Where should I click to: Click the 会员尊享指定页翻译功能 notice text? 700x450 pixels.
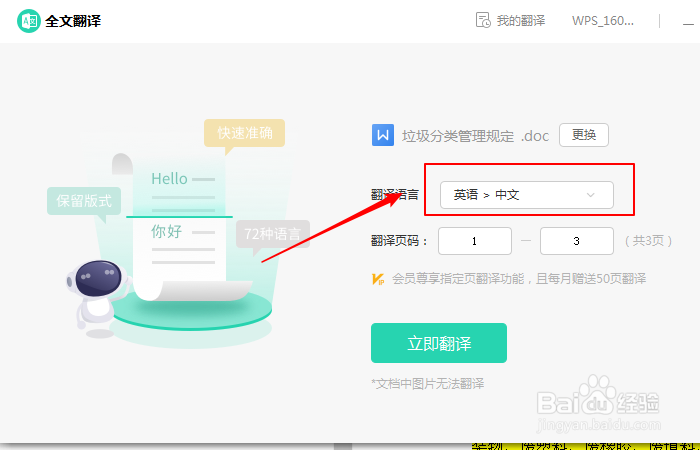point(519,279)
